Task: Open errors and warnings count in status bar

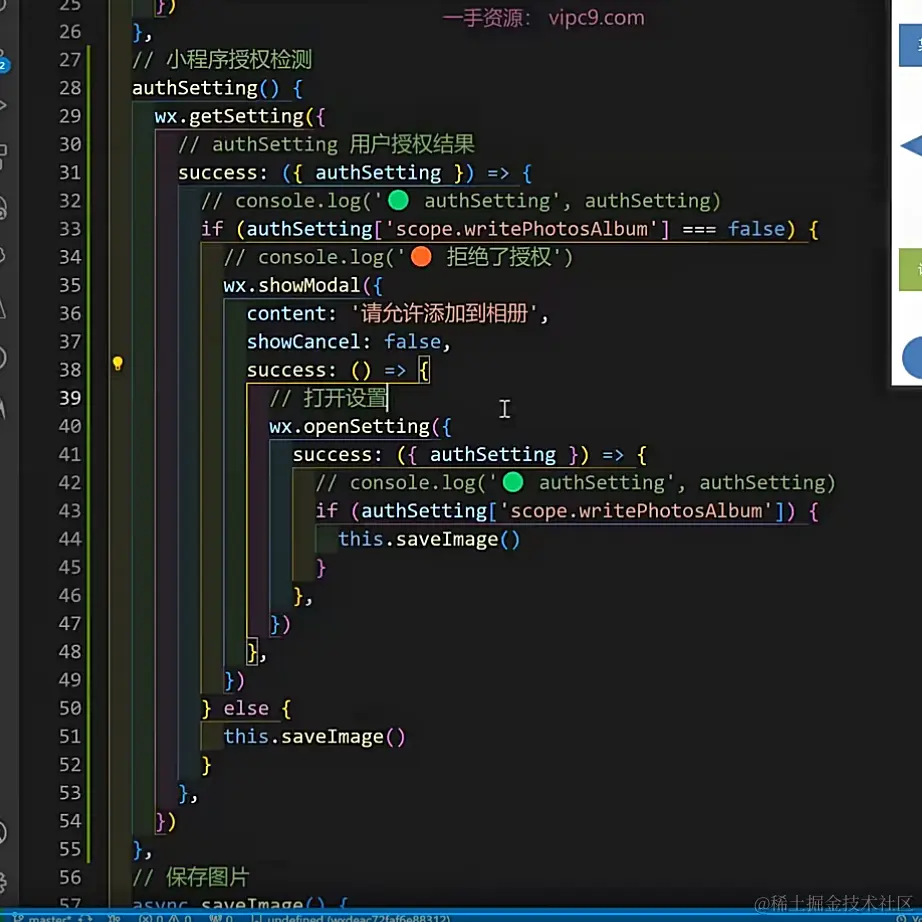Action: pyautogui.click(x=165, y=918)
